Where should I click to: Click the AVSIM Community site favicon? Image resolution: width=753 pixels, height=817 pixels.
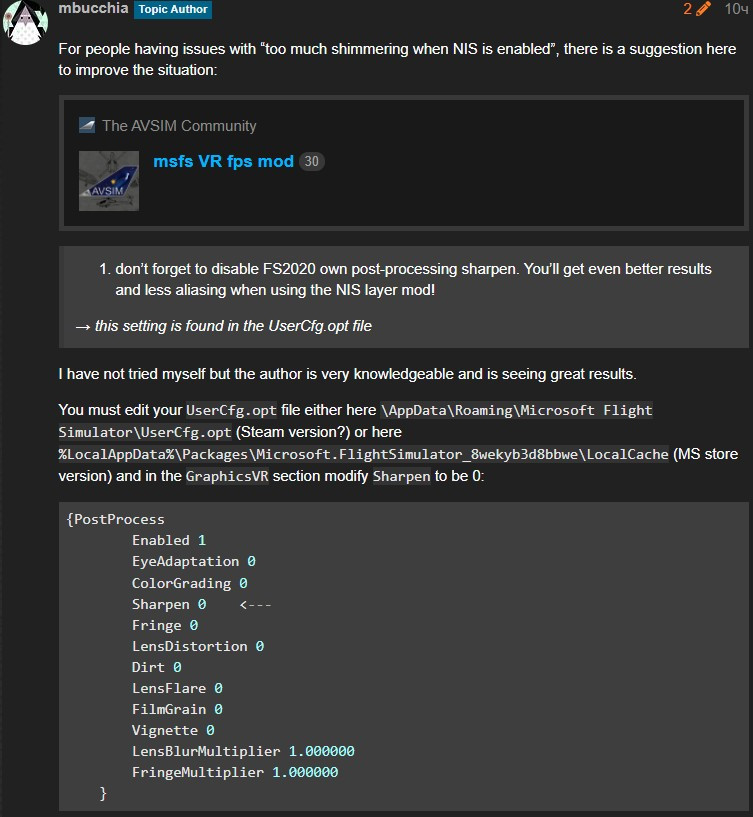[x=87, y=125]
